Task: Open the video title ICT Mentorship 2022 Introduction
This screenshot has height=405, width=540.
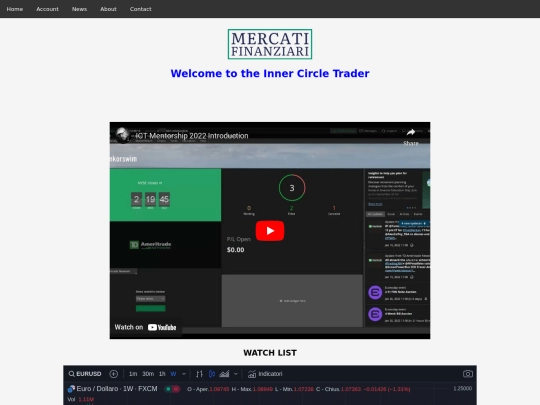Action: pyautogui.click(x=192, y=136)
